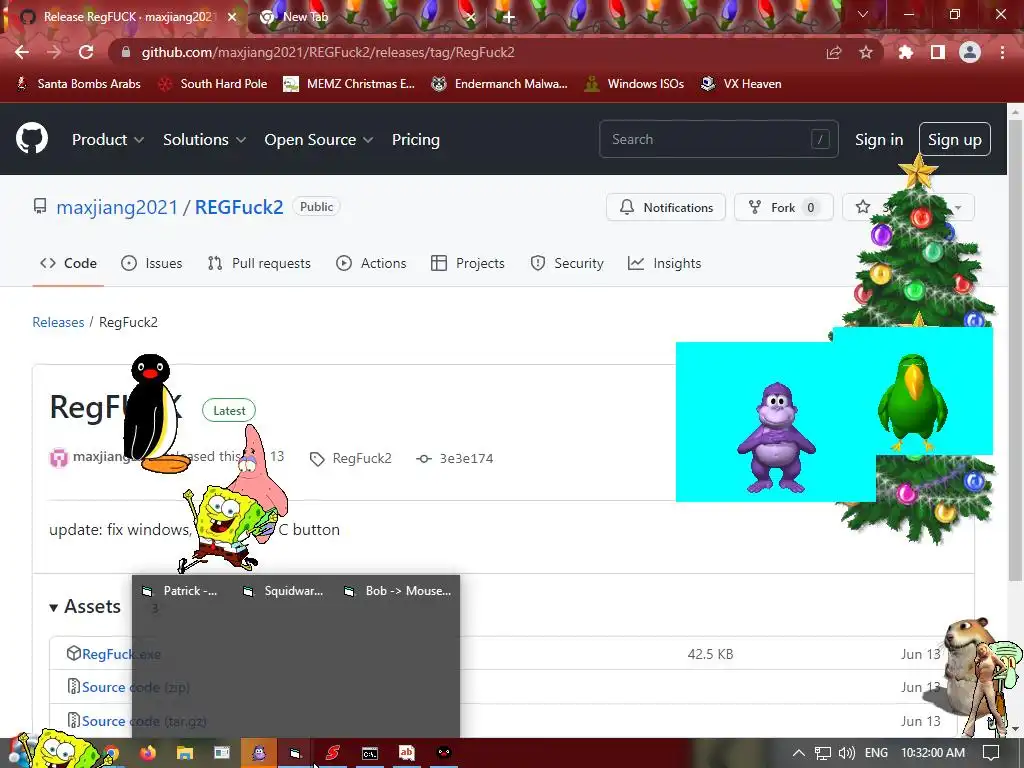Screen dimensions: 1024x768
Task: Click the 'ab' taskbar application icon
Action: [406, 753]
